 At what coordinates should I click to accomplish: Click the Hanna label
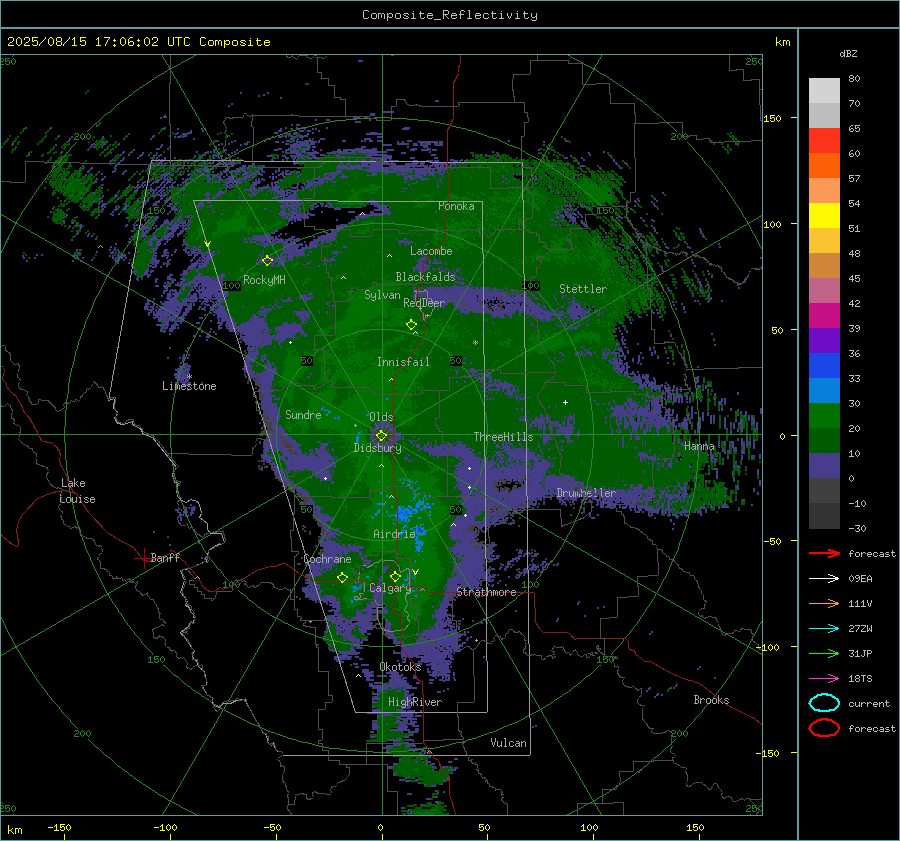click(x=699, y=446)
